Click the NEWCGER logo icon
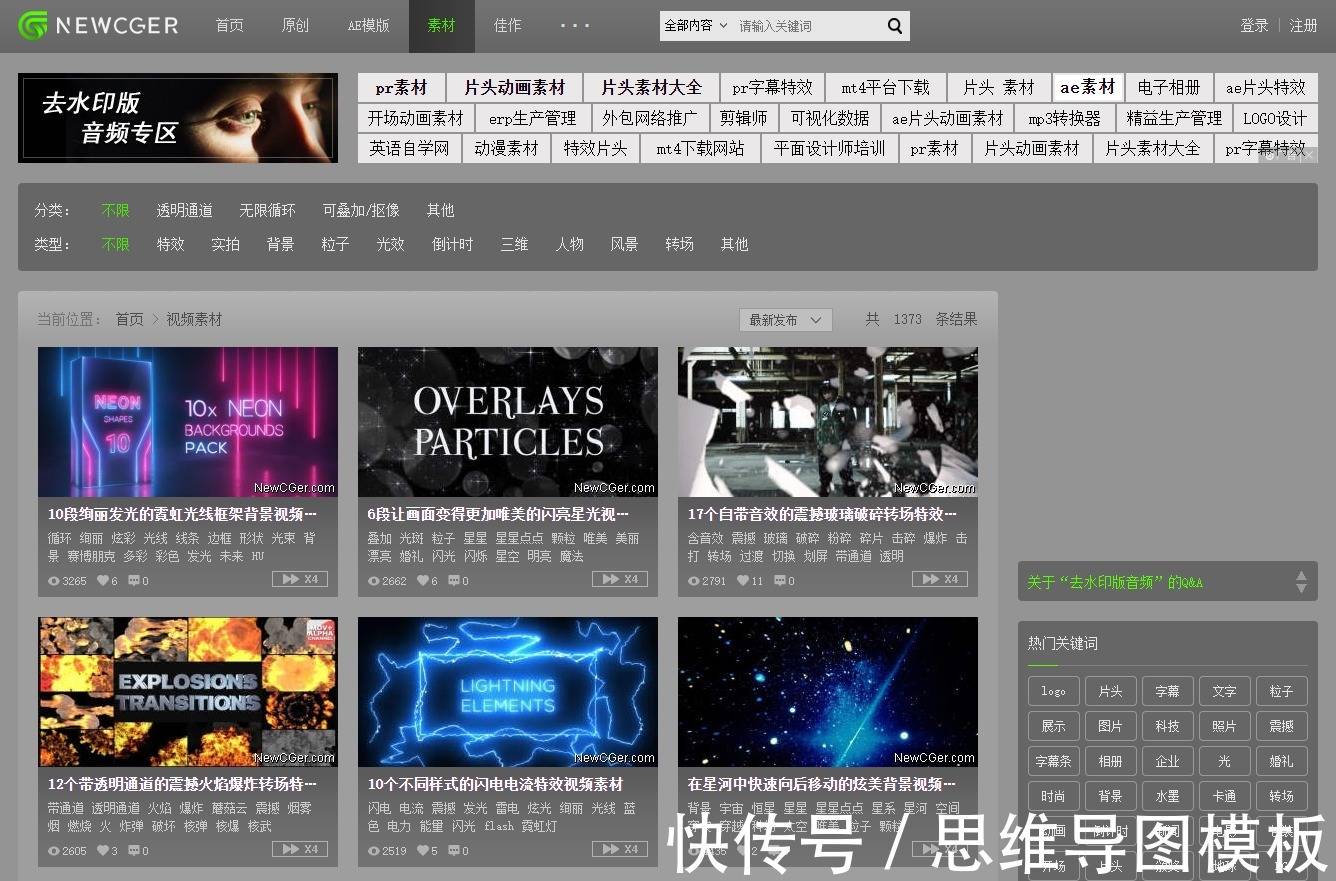 tap(33, 26)
